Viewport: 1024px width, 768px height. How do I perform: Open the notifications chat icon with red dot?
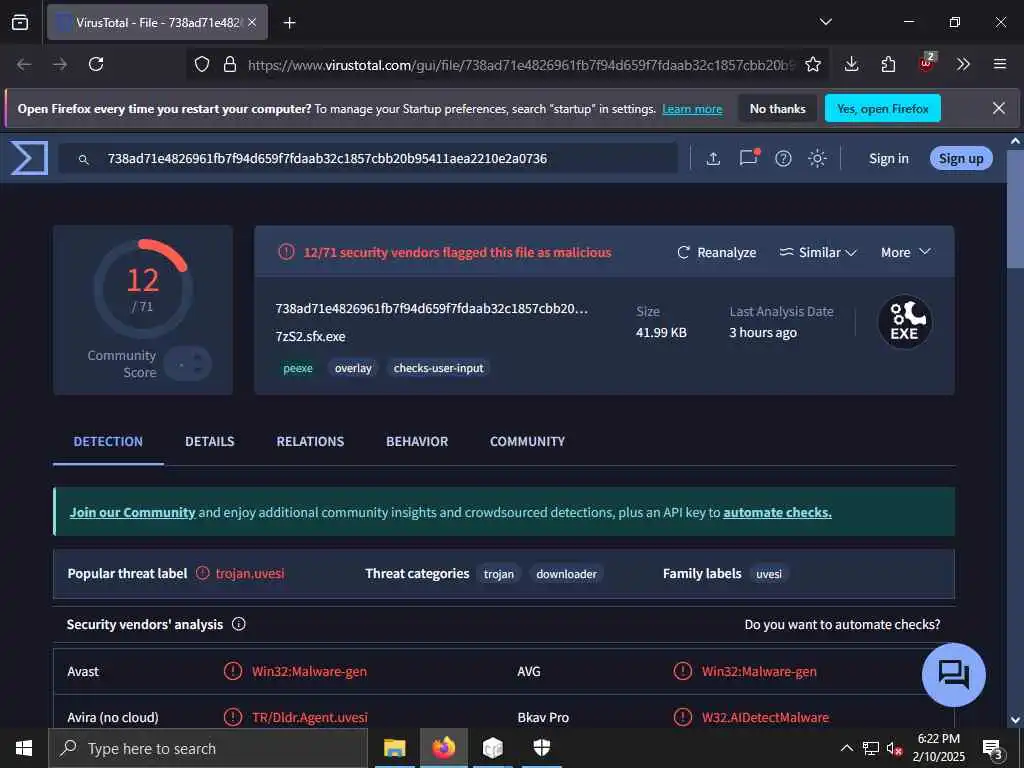pyautogui.click(x=748, y=157)
